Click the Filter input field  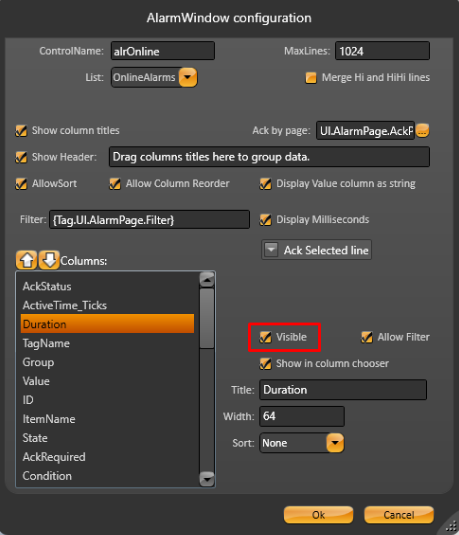pos(149,220)
